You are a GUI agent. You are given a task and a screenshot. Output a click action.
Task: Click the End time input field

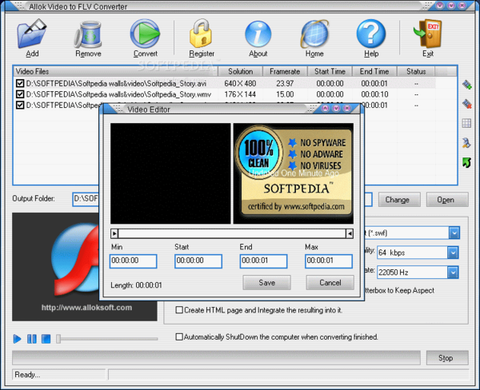point(263,261)
